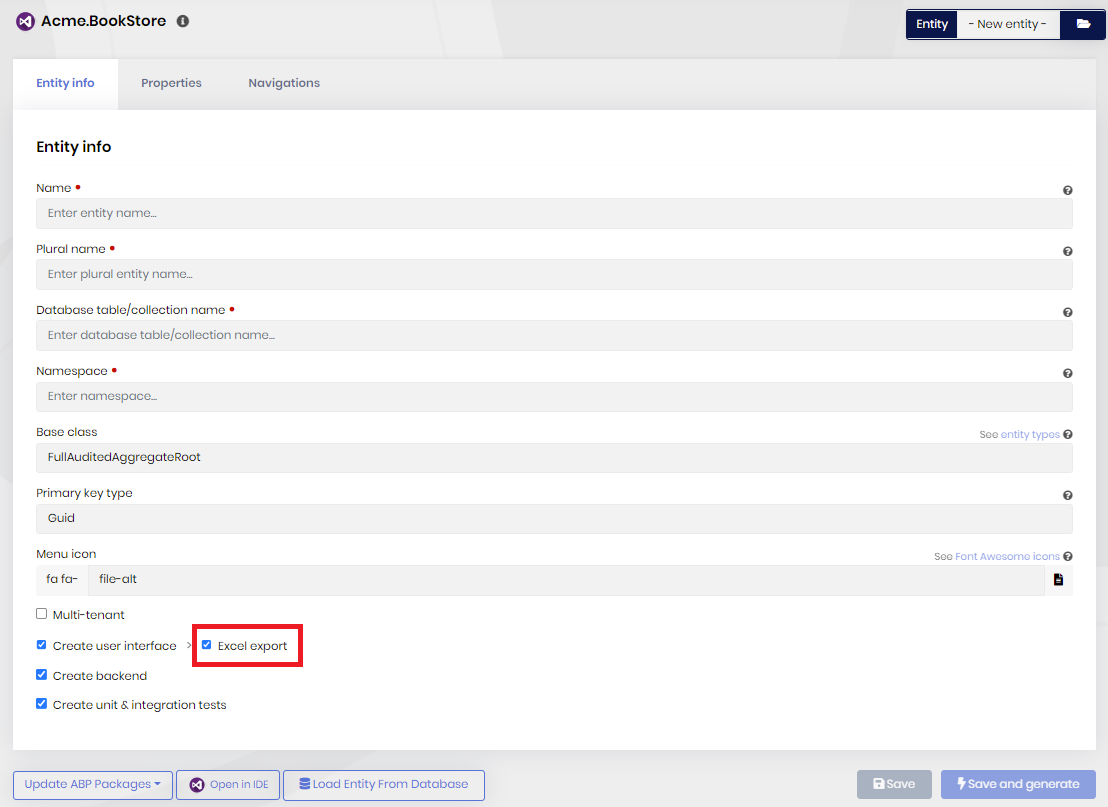The image size is (1108, 807).
Task: Click the Save and generate button
Action: pos(1018,784)
